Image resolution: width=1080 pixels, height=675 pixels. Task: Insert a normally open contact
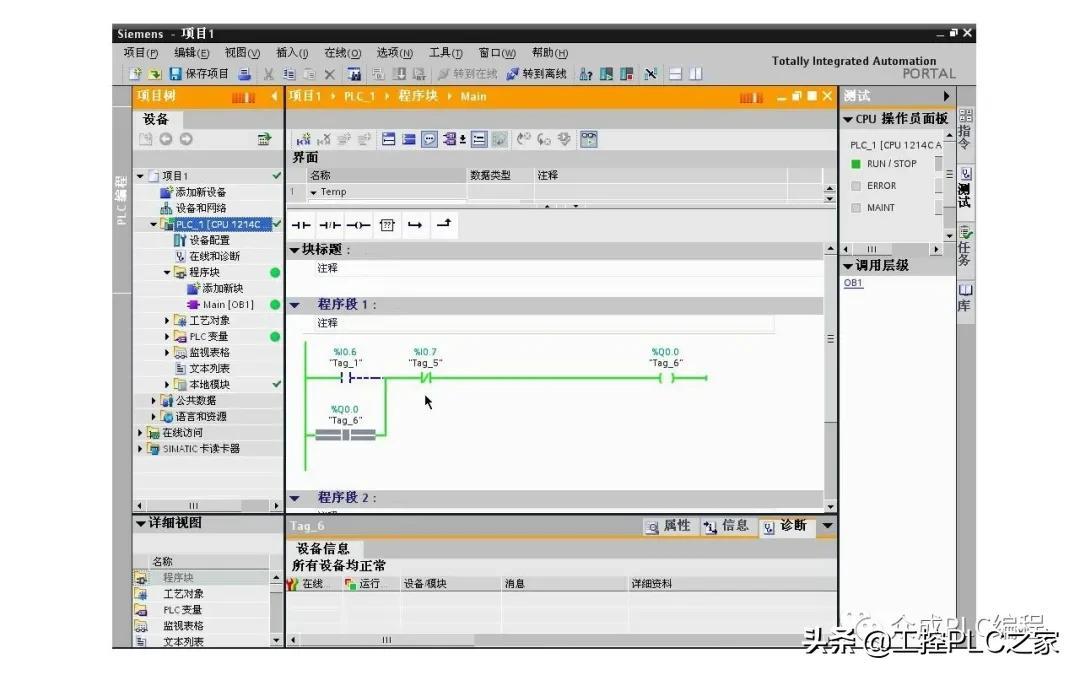(301, 225)
